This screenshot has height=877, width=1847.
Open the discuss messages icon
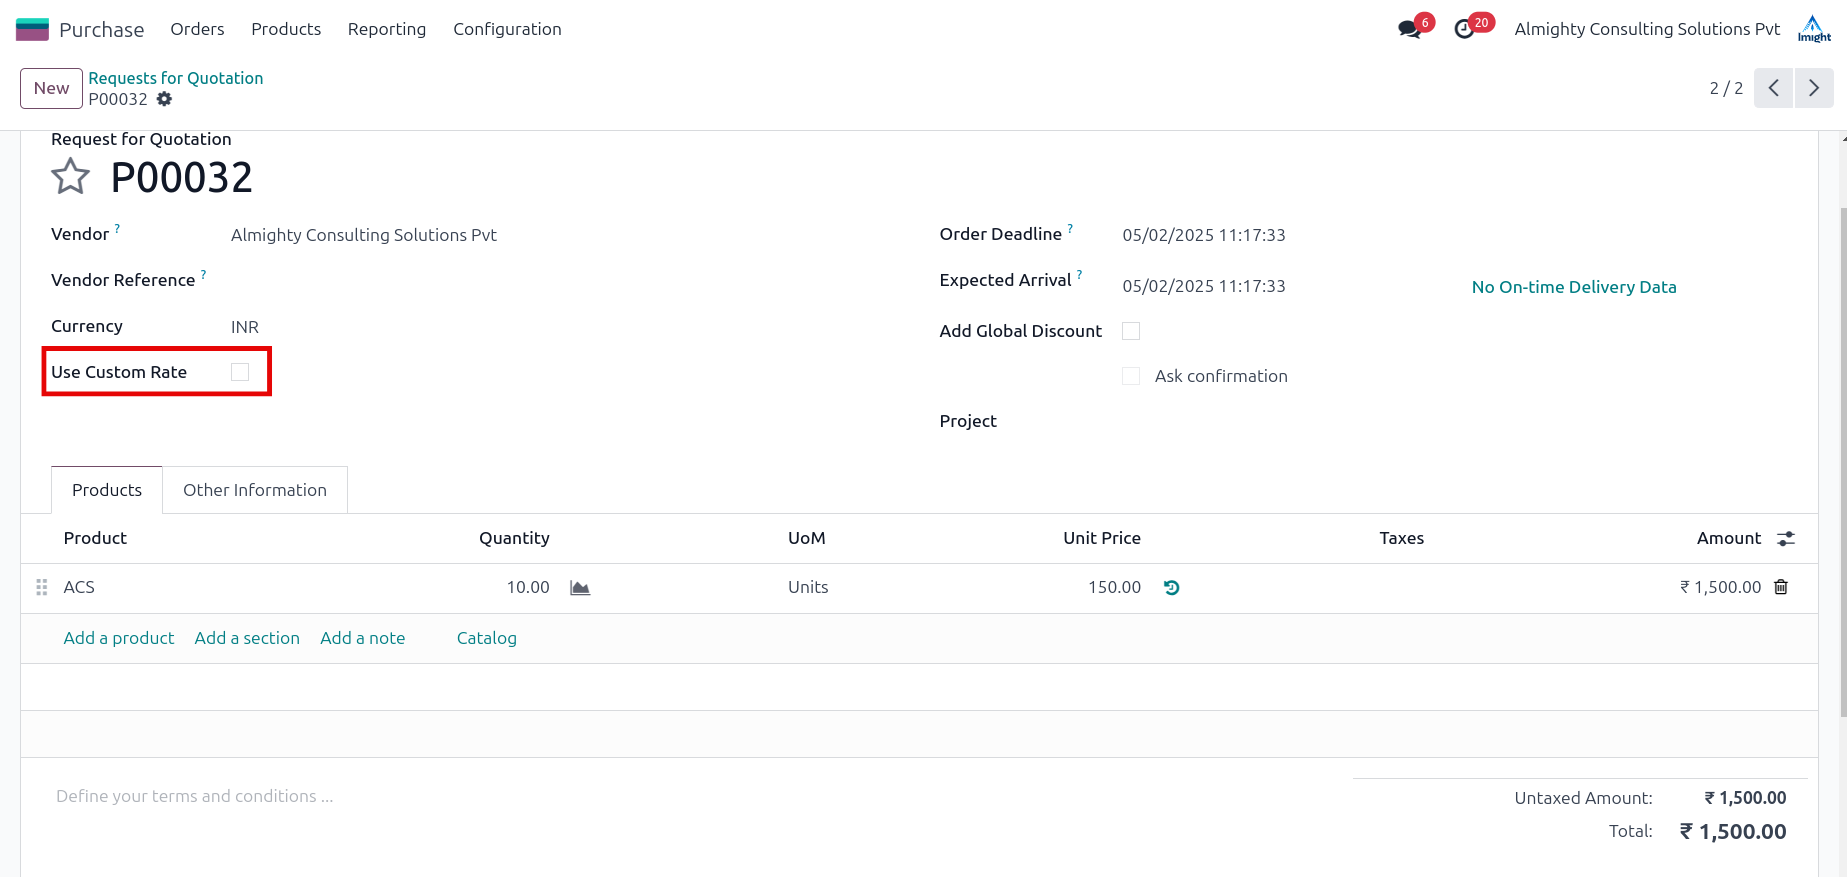click(1410, 29)
